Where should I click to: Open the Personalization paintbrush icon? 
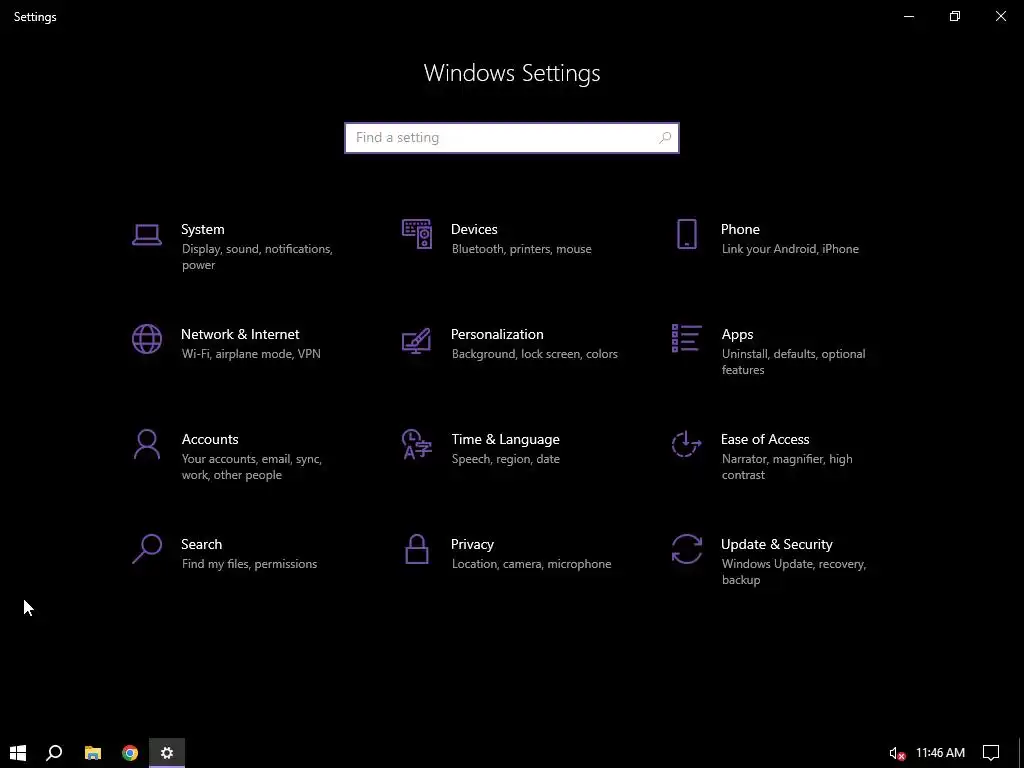(417, 340)
